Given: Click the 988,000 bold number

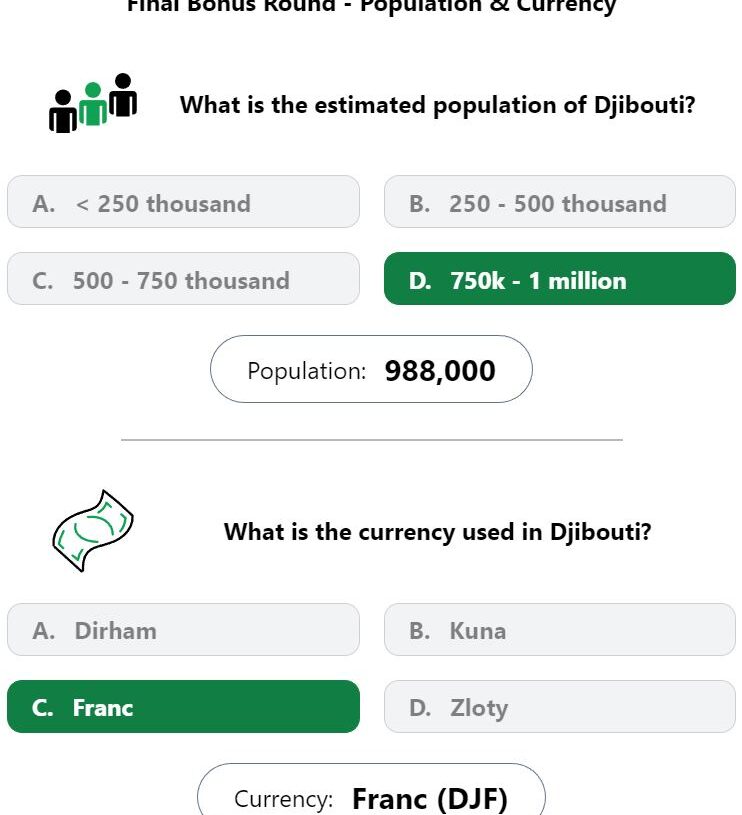Looking at the screenshot, I should point(440,371).
